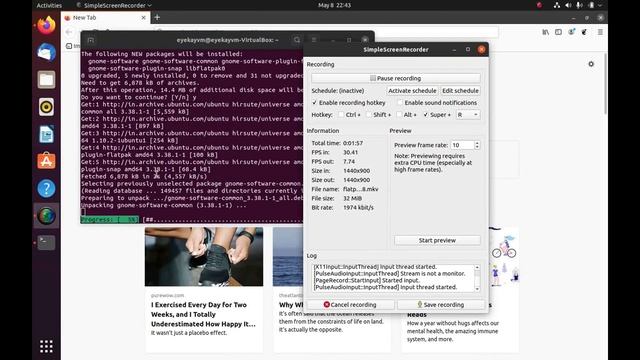Click the 'Total time: 0:01:57' value

coord(353,143)
